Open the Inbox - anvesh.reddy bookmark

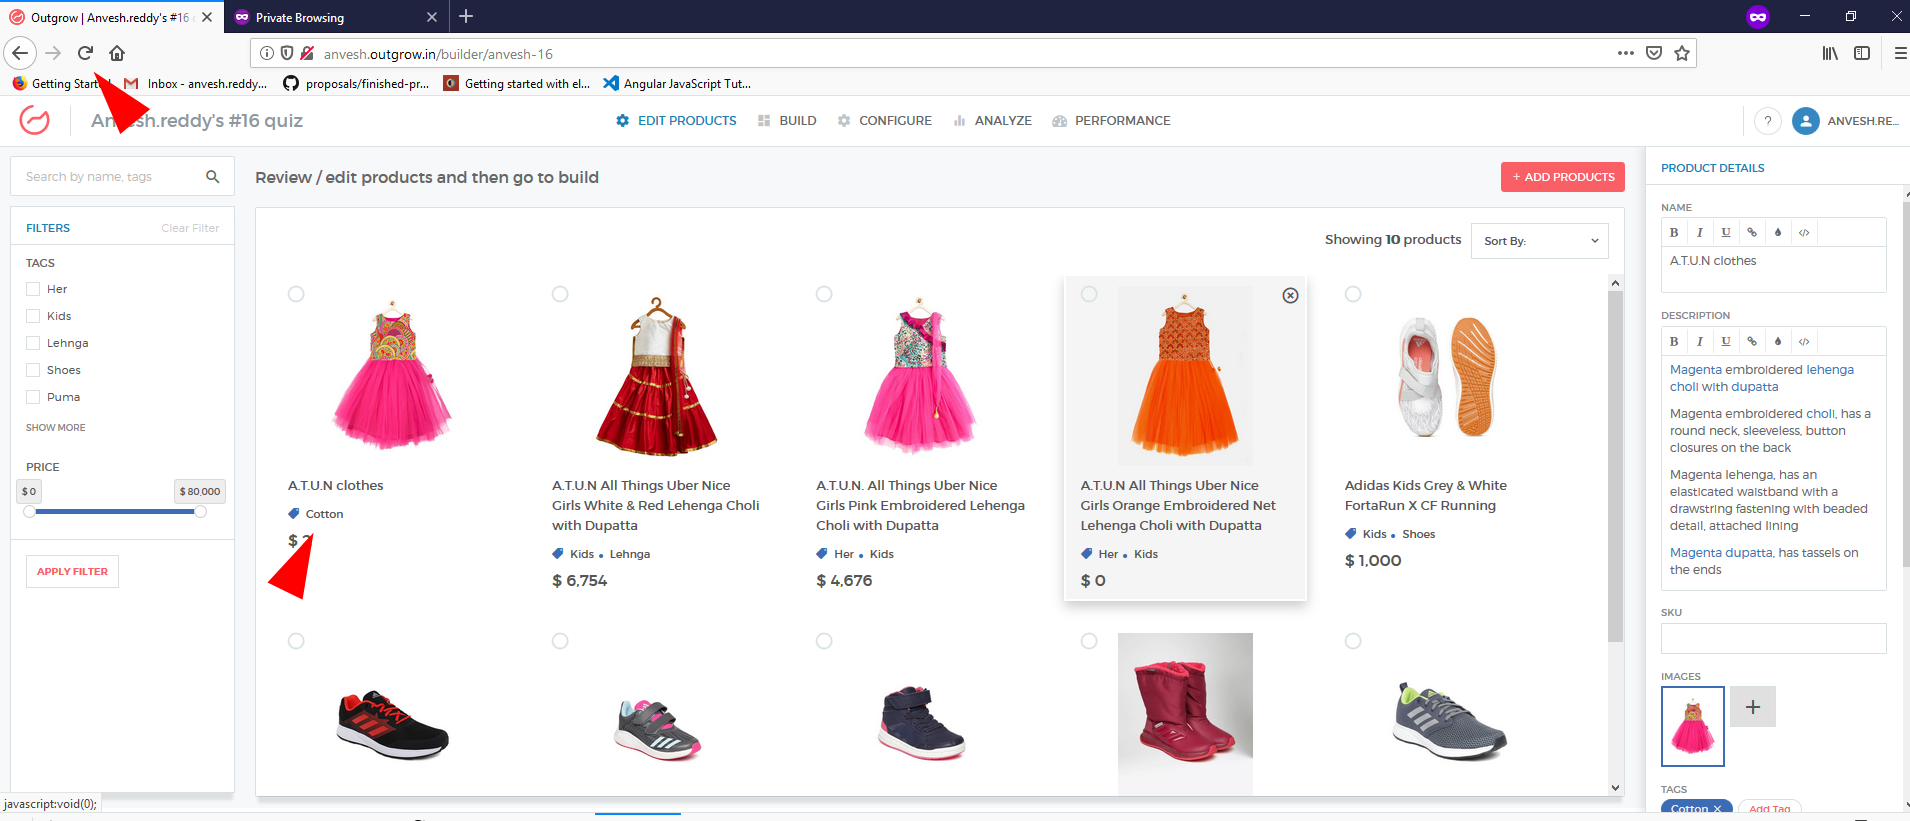196,84
